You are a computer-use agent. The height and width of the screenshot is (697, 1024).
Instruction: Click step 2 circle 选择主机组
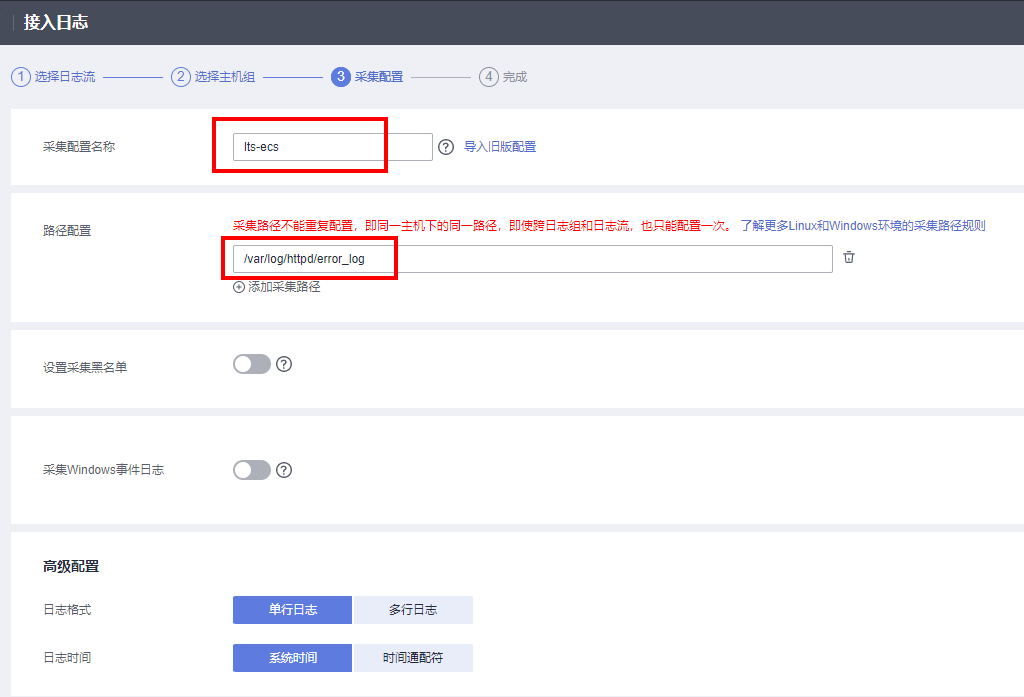point(180,77)
